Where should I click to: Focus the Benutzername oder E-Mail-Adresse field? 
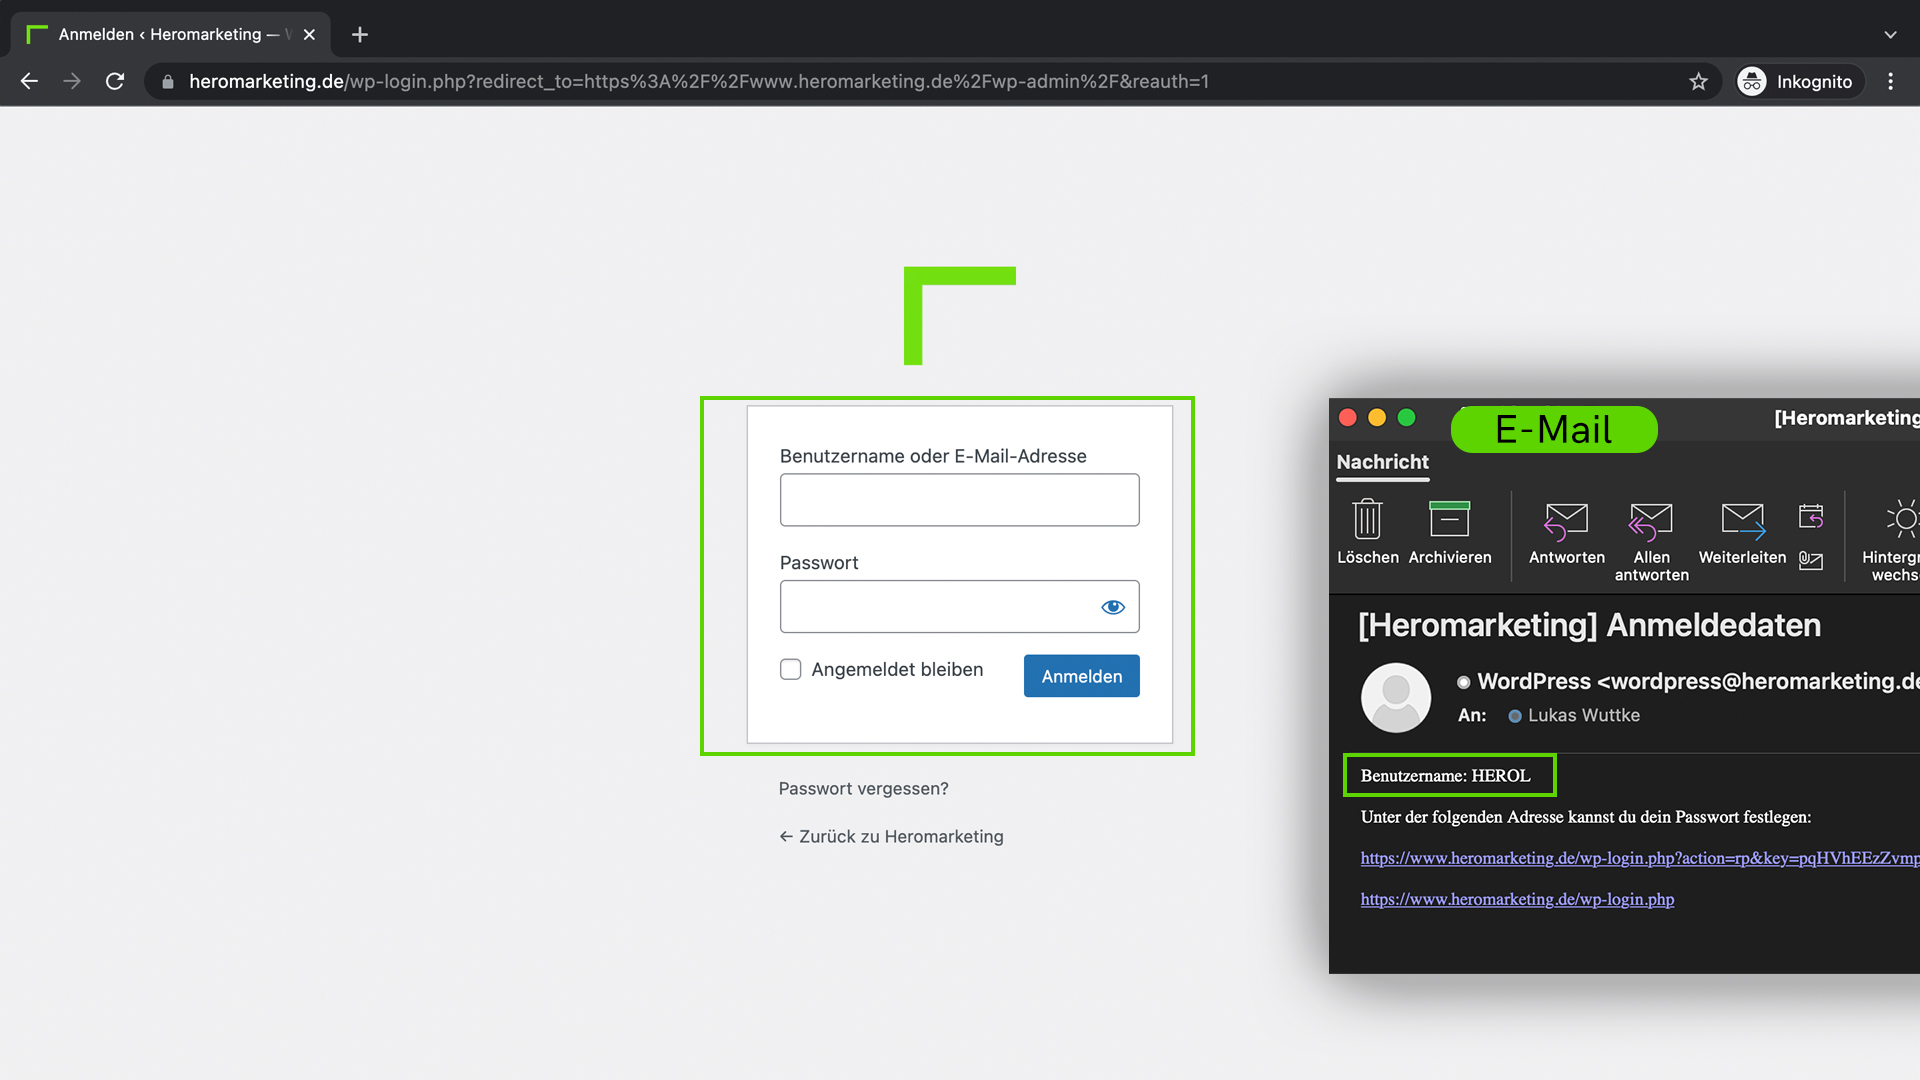pyautogui.click(x=959, y=500)
